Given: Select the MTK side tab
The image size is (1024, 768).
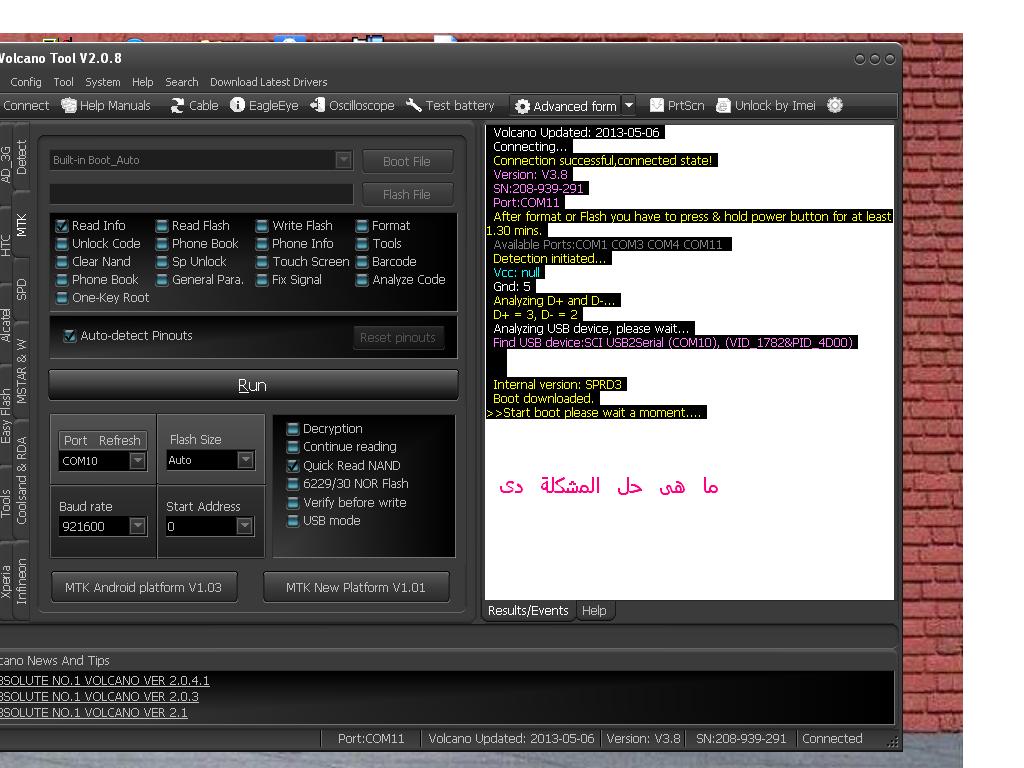Looking at the screenshot, I should (x=22, y=225).
